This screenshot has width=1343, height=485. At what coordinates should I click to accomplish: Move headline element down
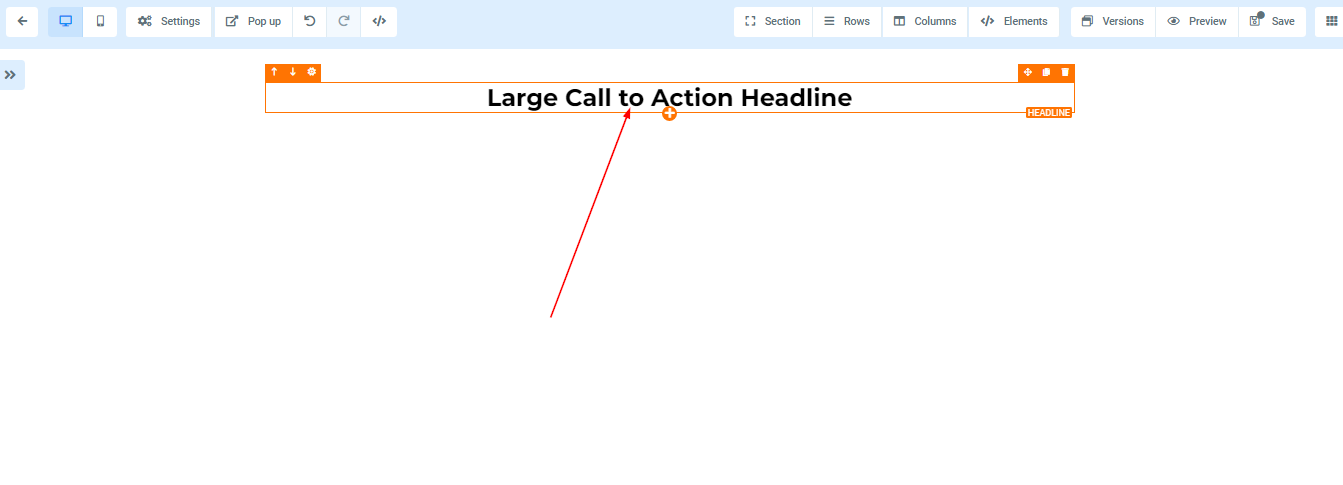point(293,72)
